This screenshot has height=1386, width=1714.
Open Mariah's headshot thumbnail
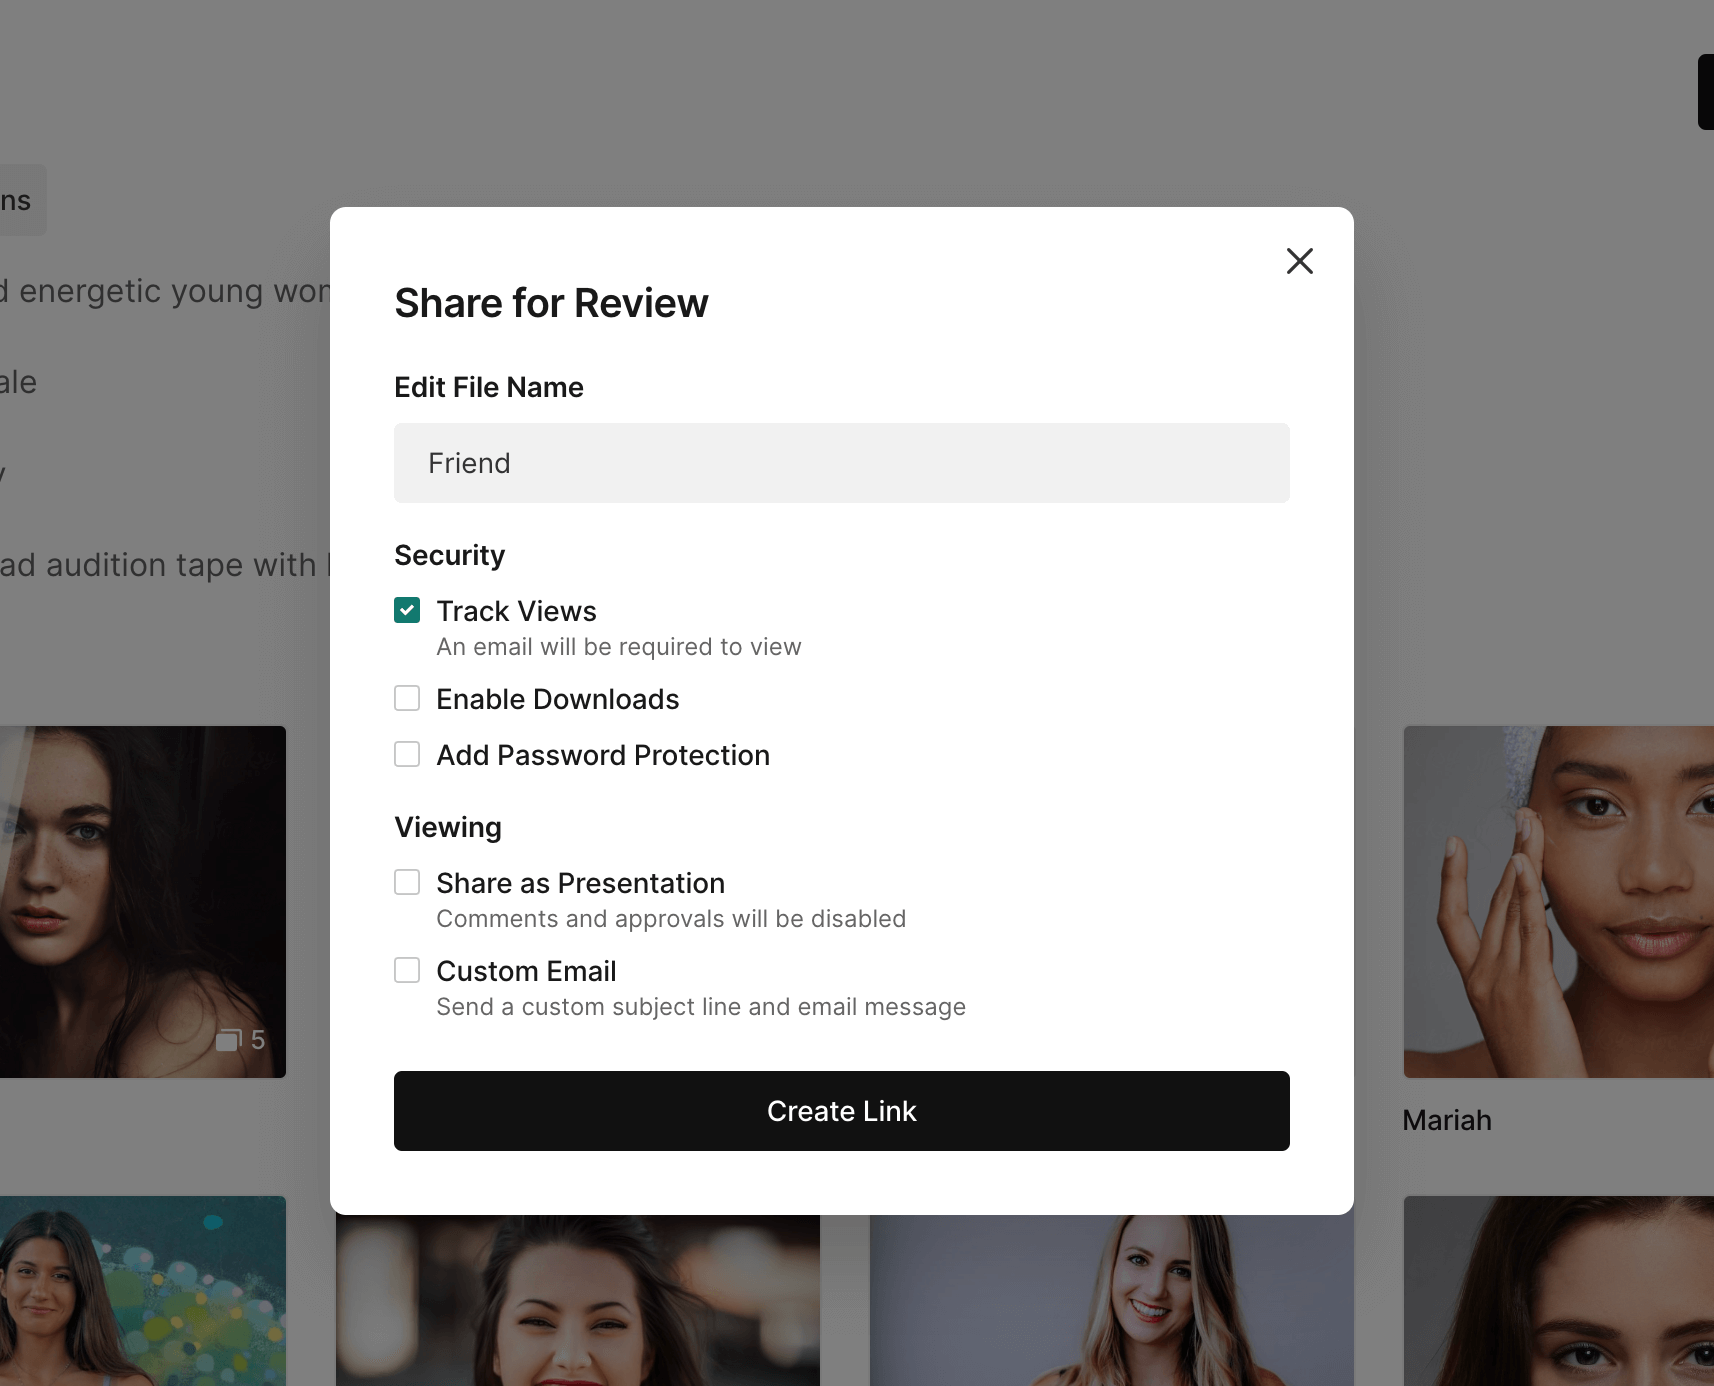[x=1558, y=901]
